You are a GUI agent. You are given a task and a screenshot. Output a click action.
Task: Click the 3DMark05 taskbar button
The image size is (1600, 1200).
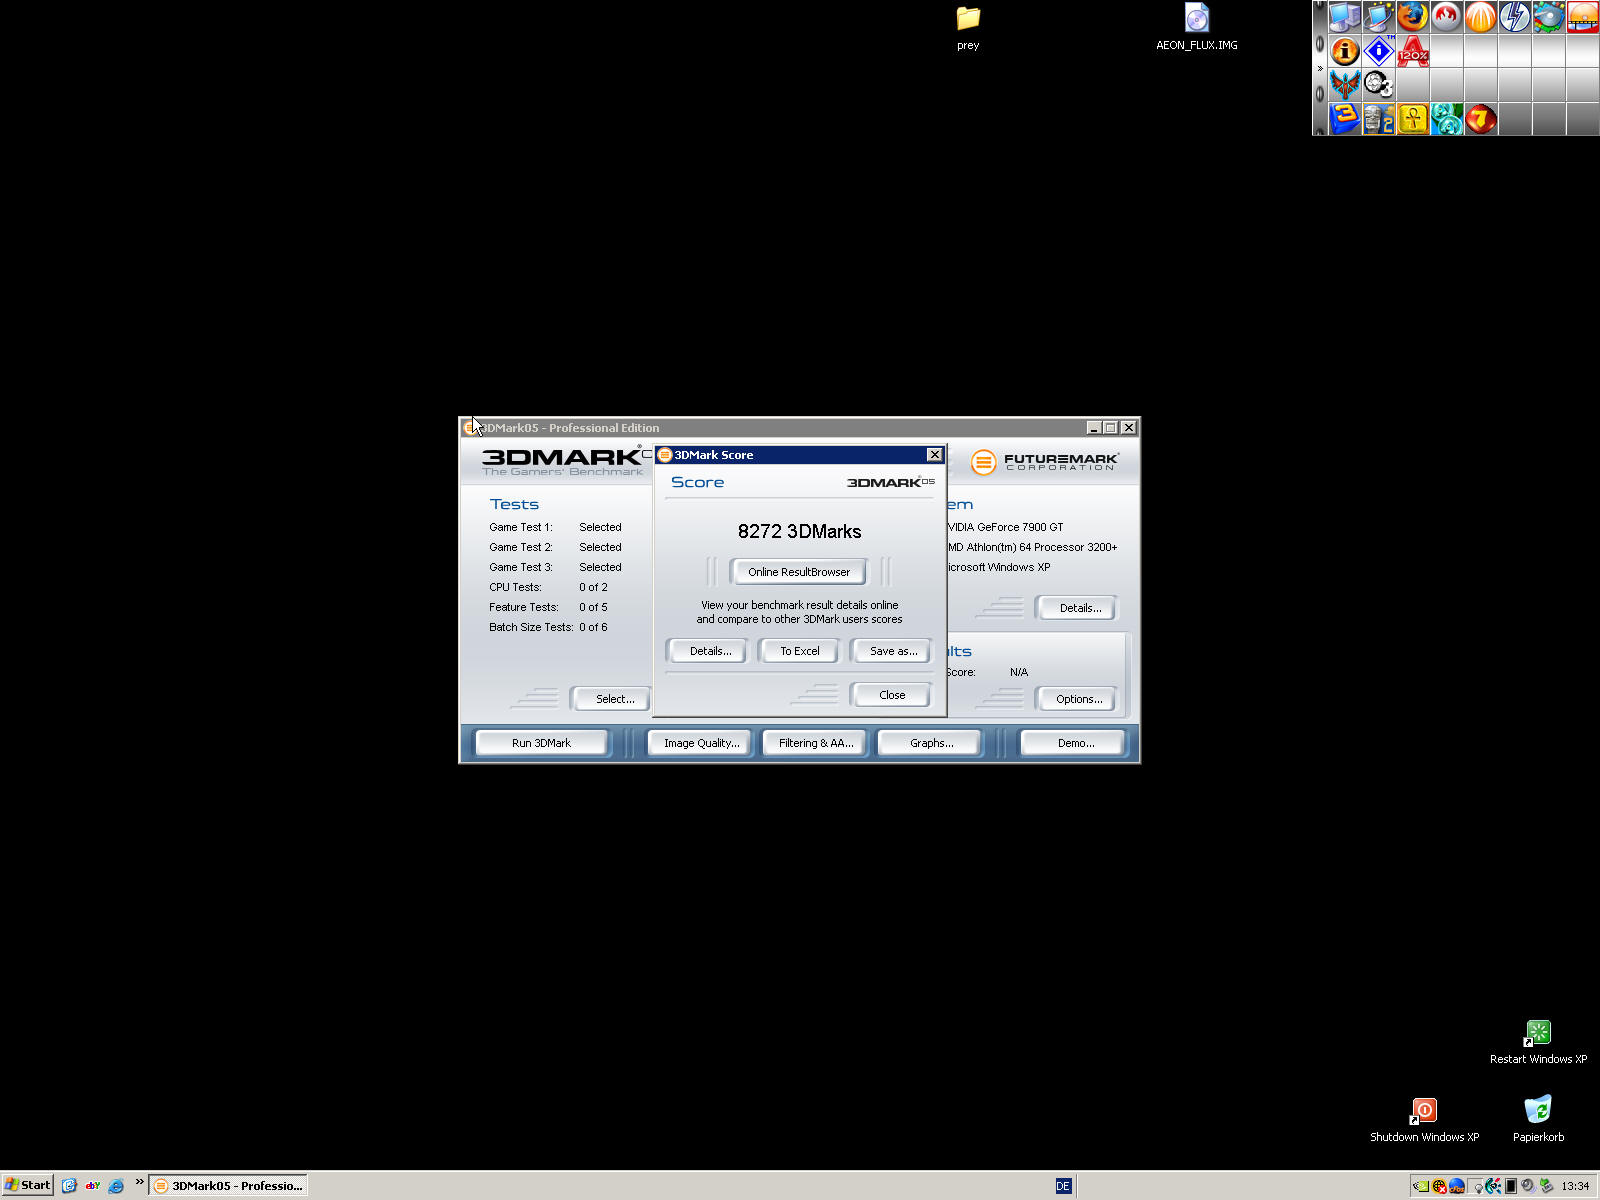click(228, 1186)
